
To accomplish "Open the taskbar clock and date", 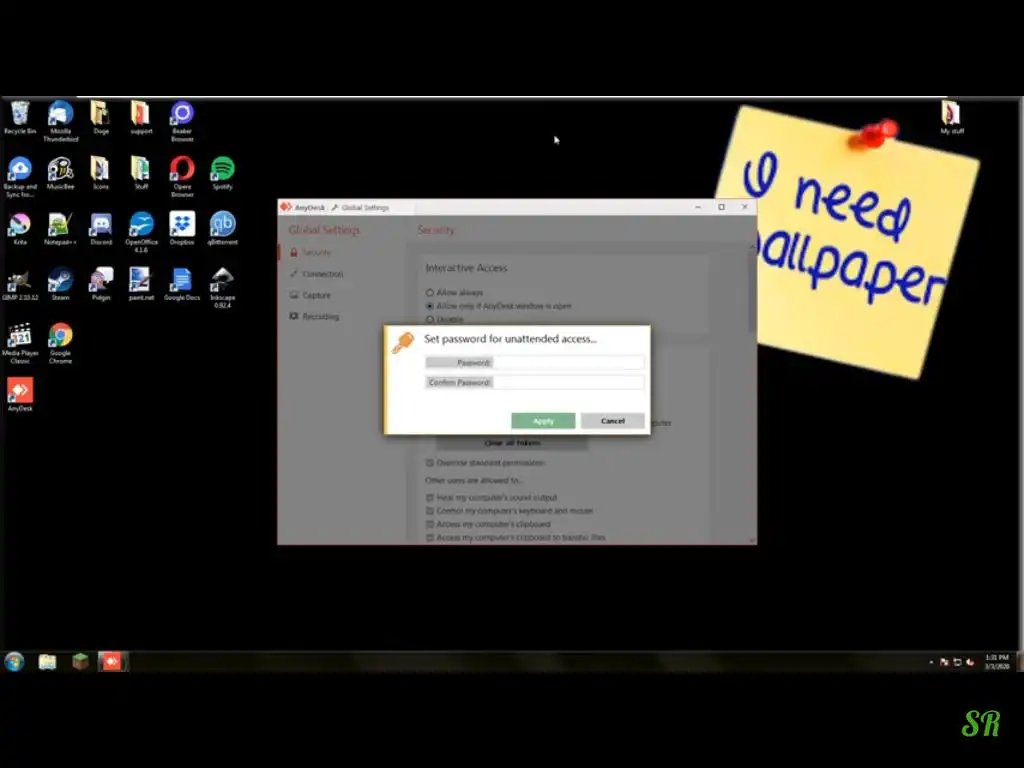I will coord(997,662).
